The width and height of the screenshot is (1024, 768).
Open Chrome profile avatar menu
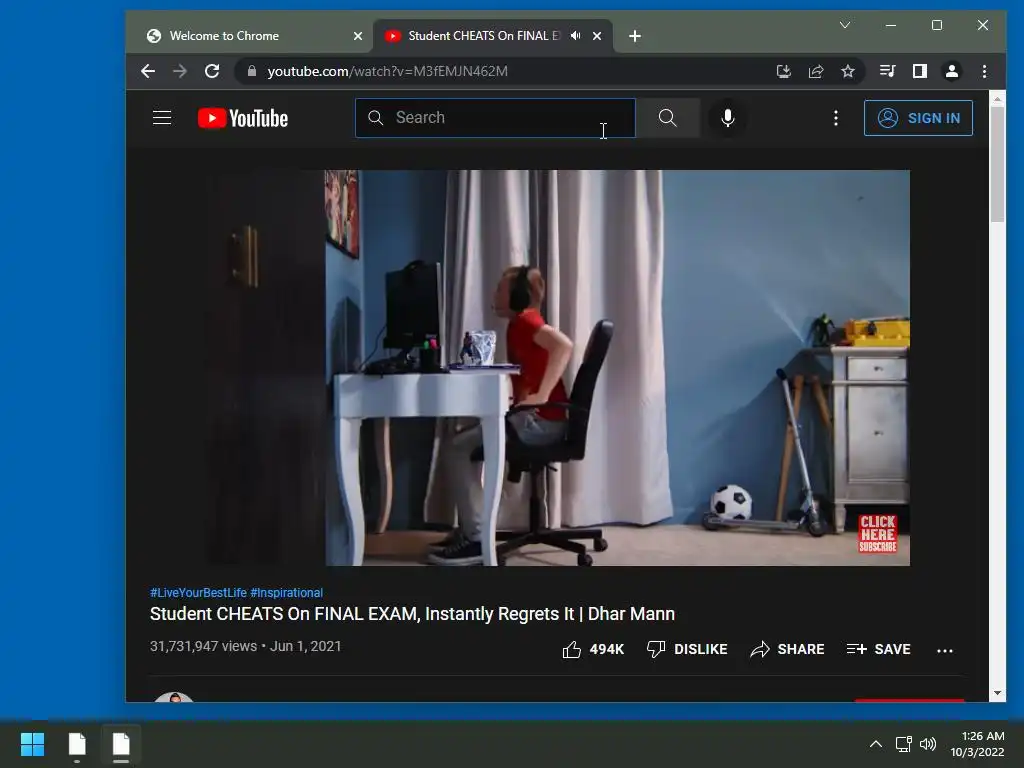pos(952,71)
